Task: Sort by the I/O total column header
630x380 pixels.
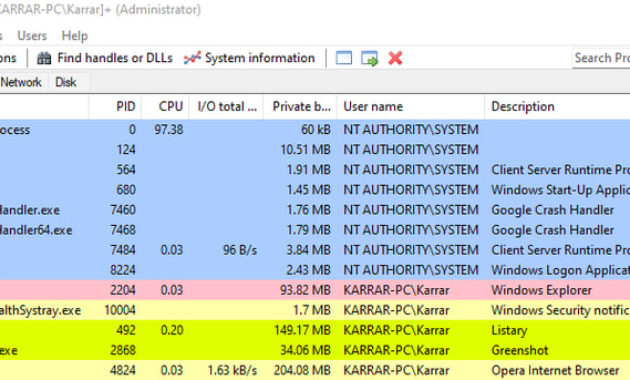Action: point(227,106)
